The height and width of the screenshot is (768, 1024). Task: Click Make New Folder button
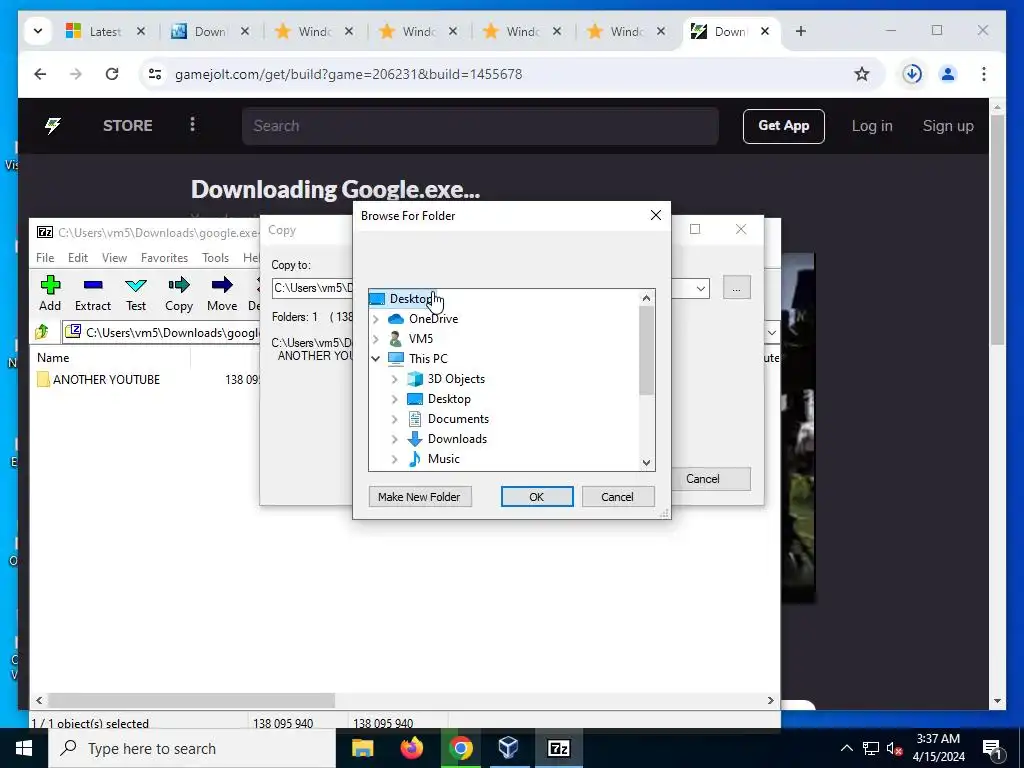point(420,497)
